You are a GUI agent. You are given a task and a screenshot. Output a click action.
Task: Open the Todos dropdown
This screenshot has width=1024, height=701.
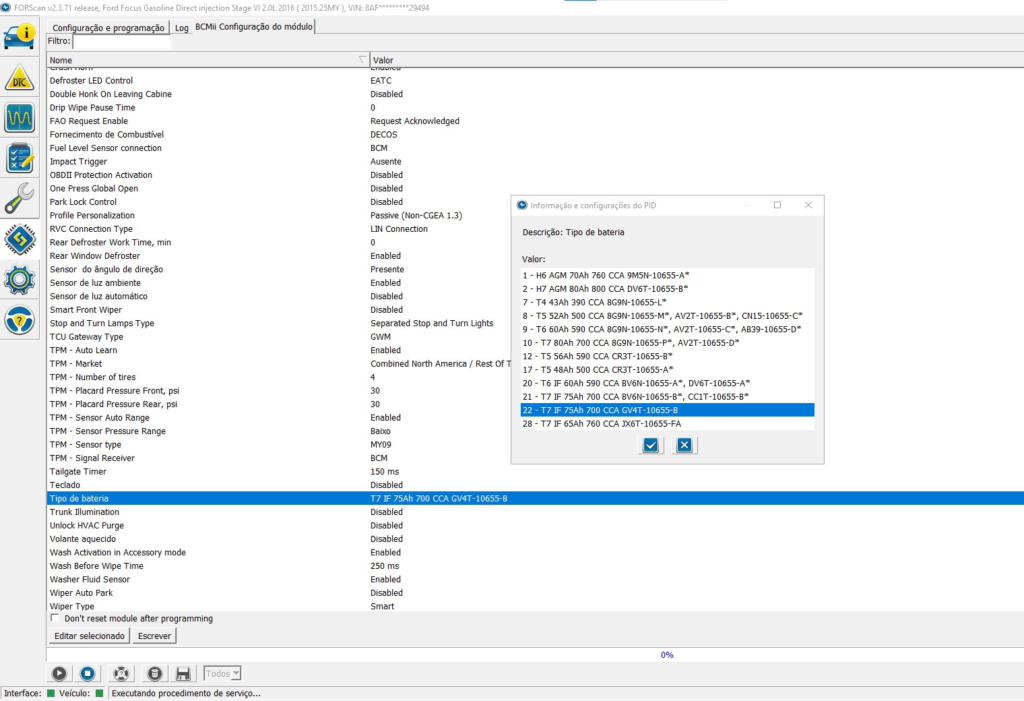click(222, 674)
